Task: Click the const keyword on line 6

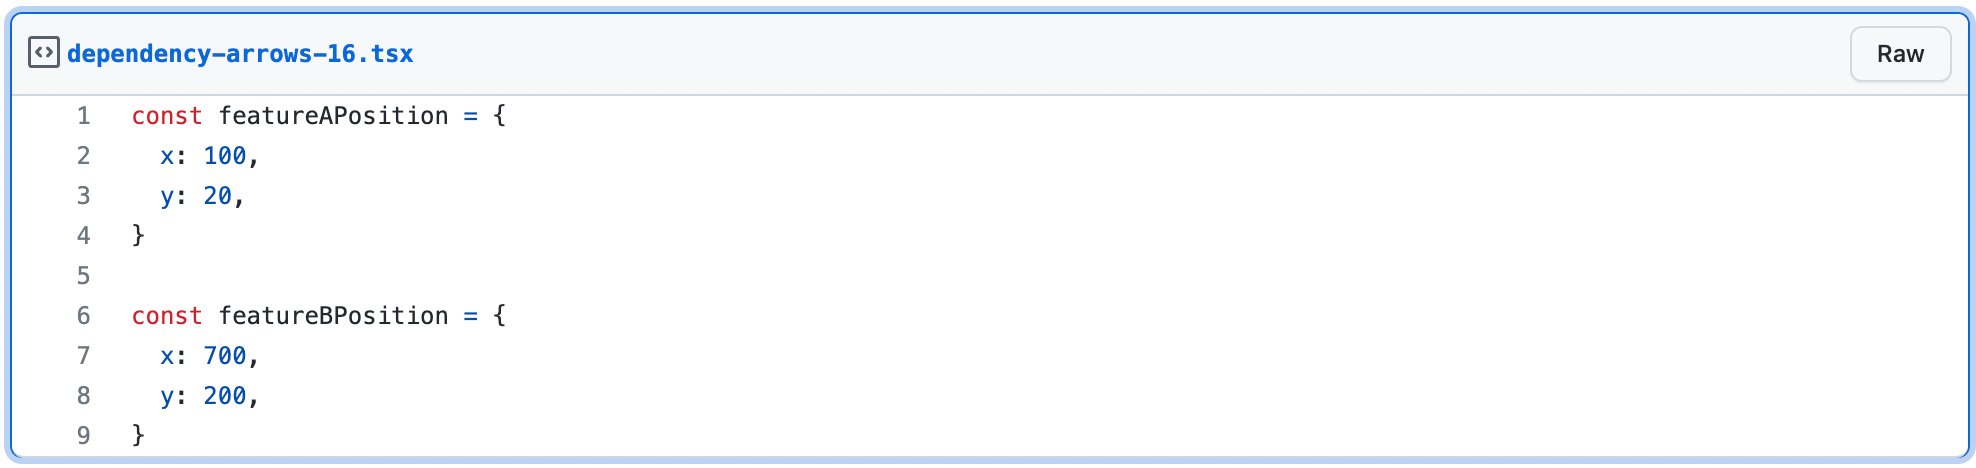Action: click(167, 316)
